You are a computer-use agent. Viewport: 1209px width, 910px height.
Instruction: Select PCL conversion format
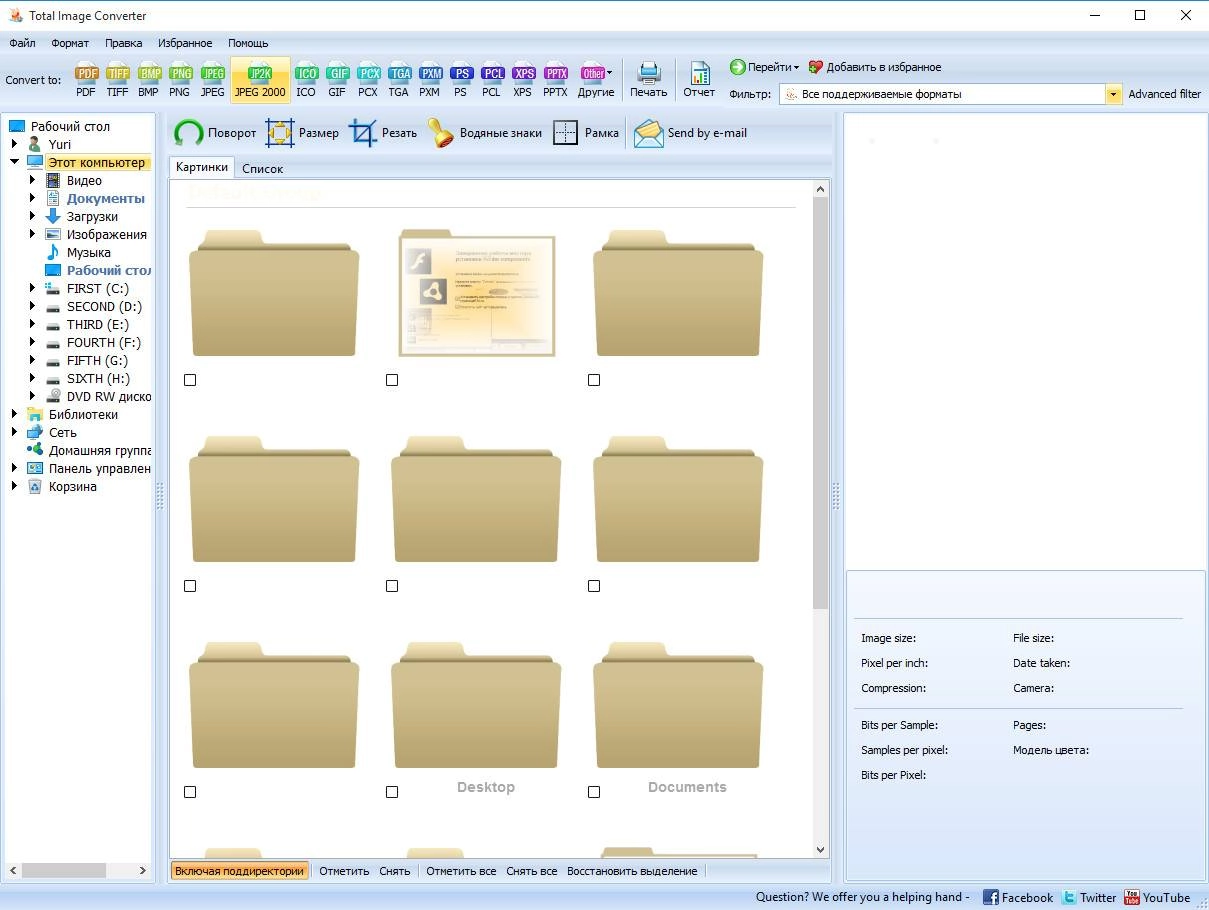point(491,80)
